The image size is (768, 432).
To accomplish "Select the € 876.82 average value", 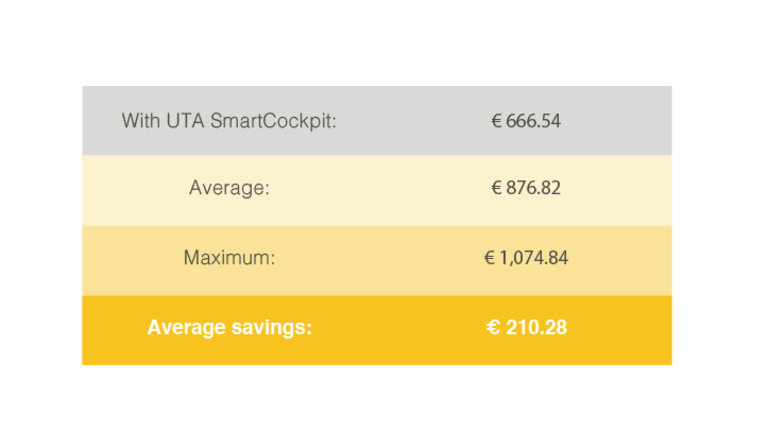I will click(x=526, y=188).
